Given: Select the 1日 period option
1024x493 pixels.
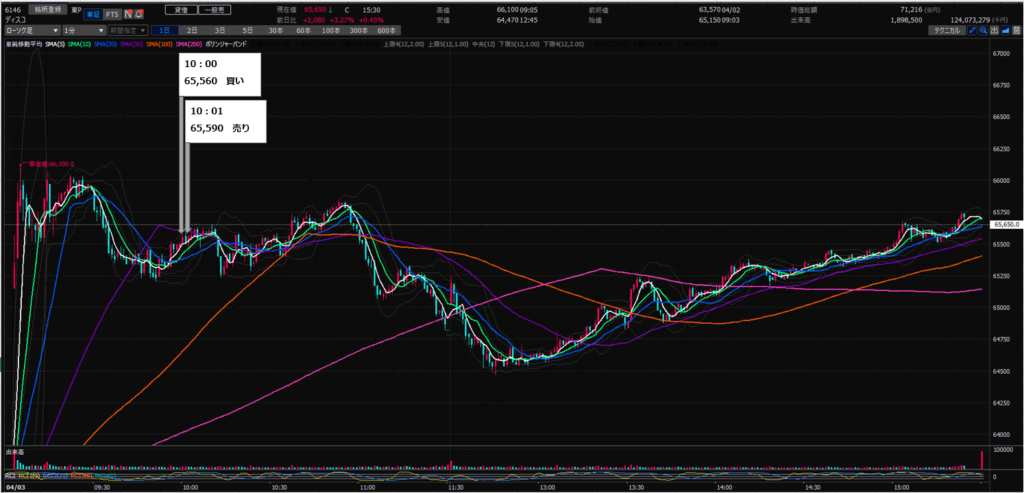Looking at the screenshot, I should tap(162, 31).
